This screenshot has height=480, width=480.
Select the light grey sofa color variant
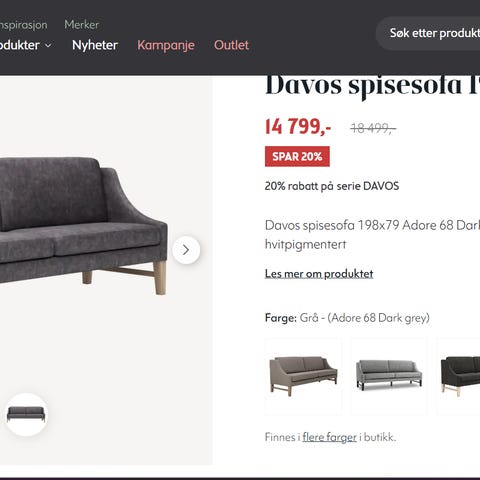pyautogui.click(x=389, y=377)
